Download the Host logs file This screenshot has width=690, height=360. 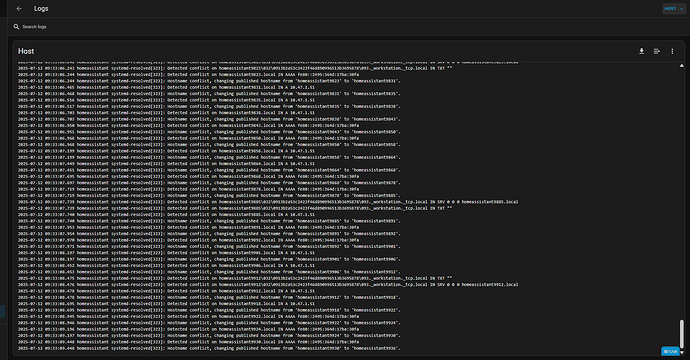coord(642,51)
